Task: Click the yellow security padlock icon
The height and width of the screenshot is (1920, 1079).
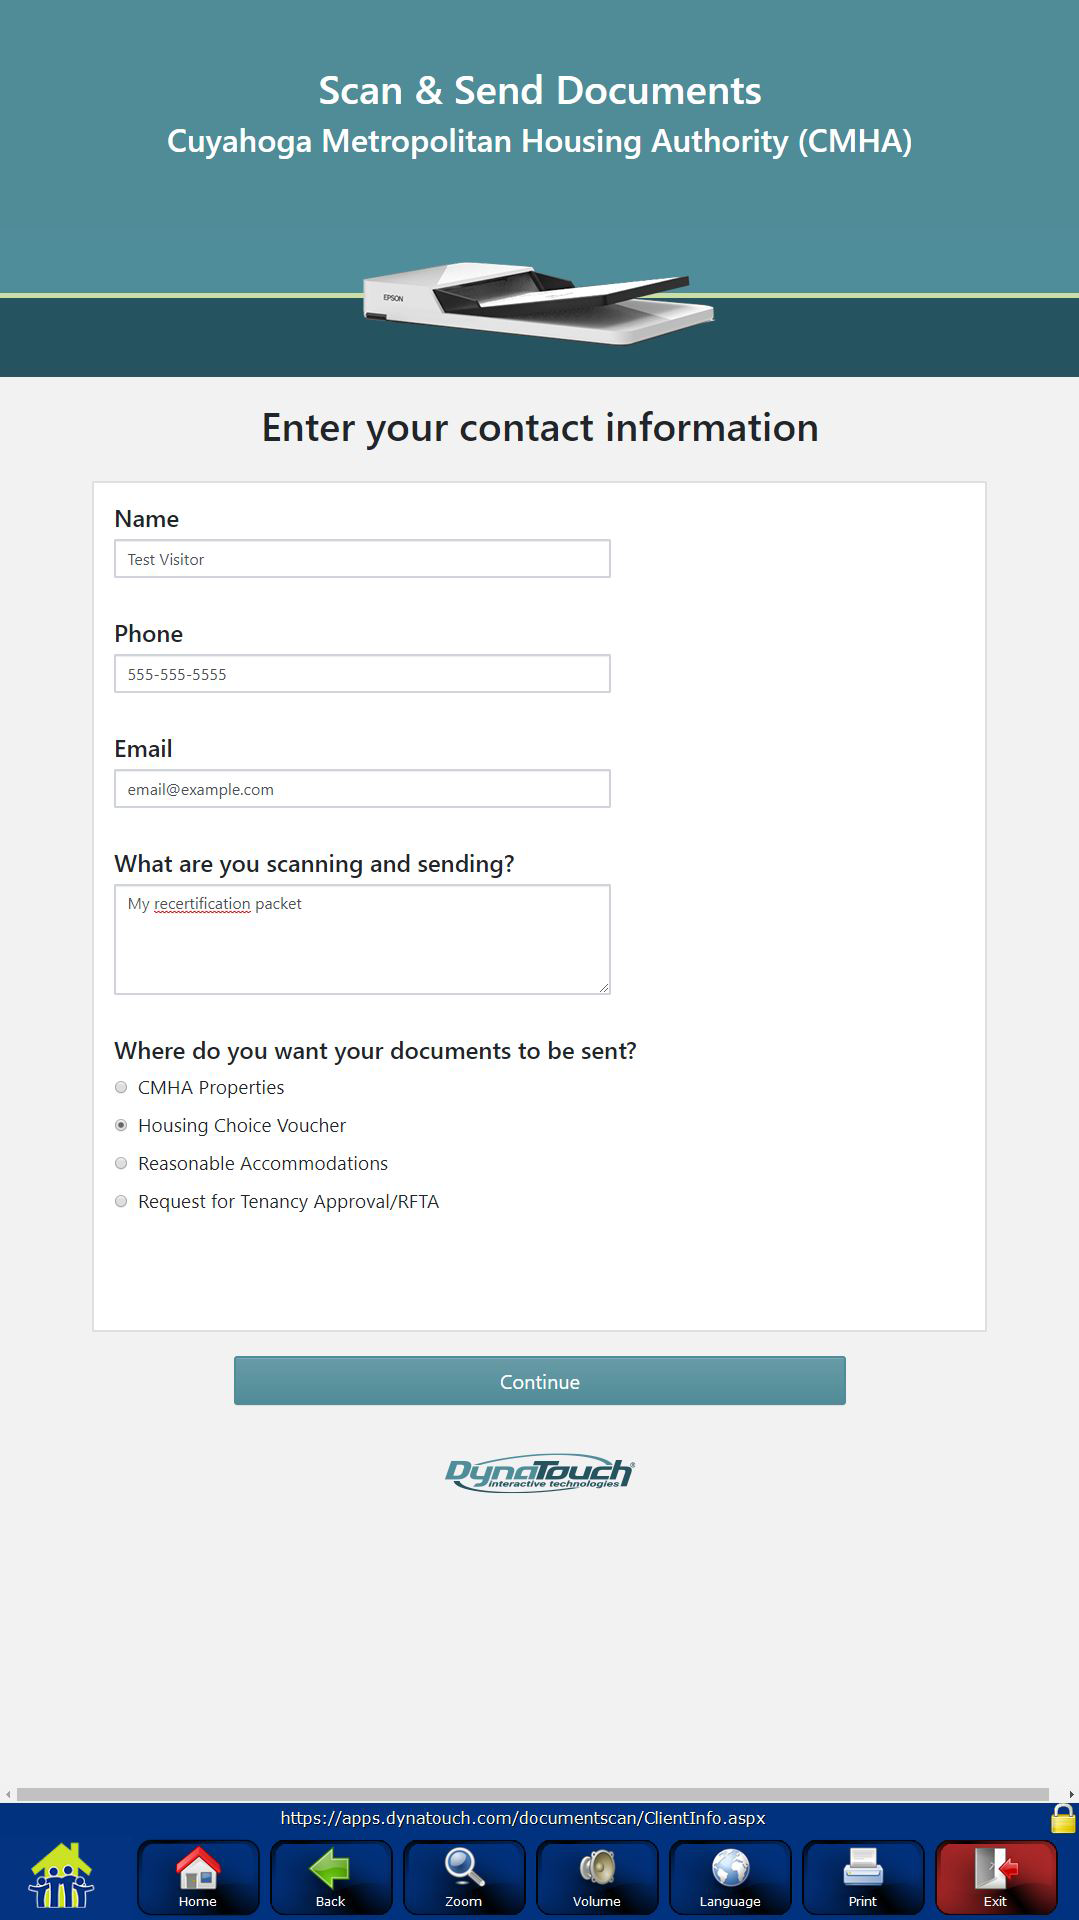Action: pos(1063,1818)
